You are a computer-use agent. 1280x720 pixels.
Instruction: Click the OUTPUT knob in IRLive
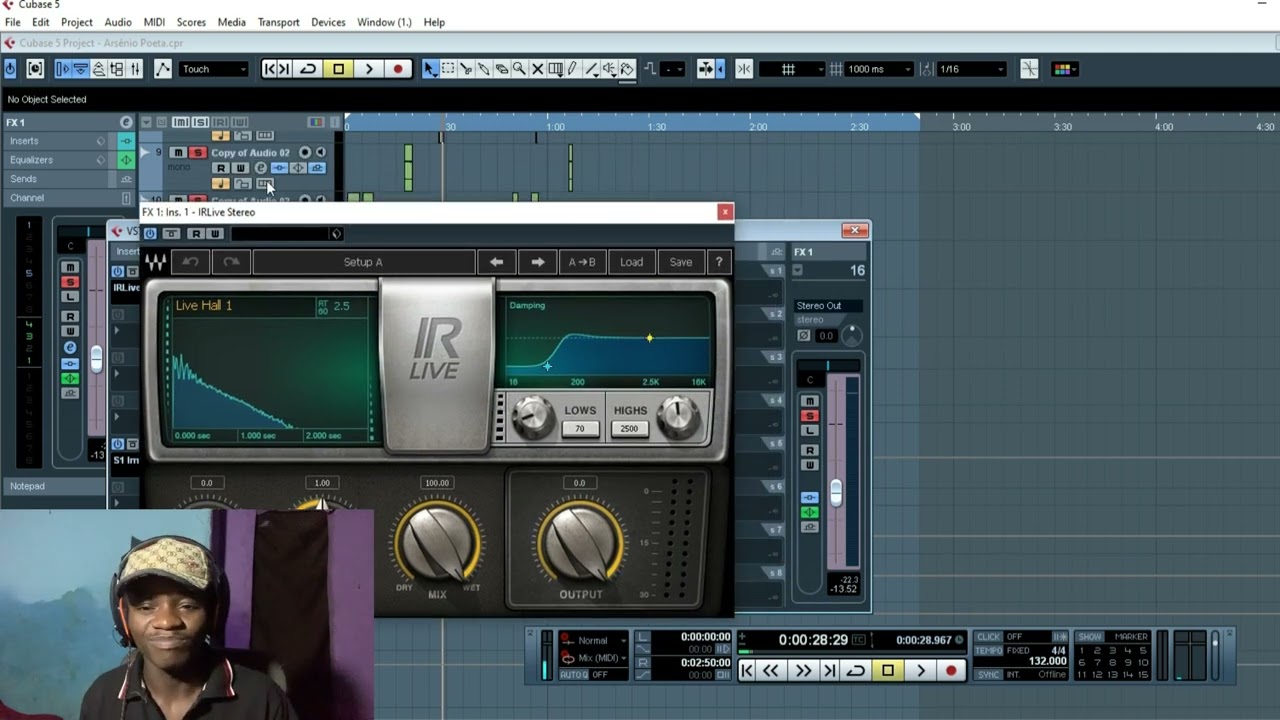(580, 541)
